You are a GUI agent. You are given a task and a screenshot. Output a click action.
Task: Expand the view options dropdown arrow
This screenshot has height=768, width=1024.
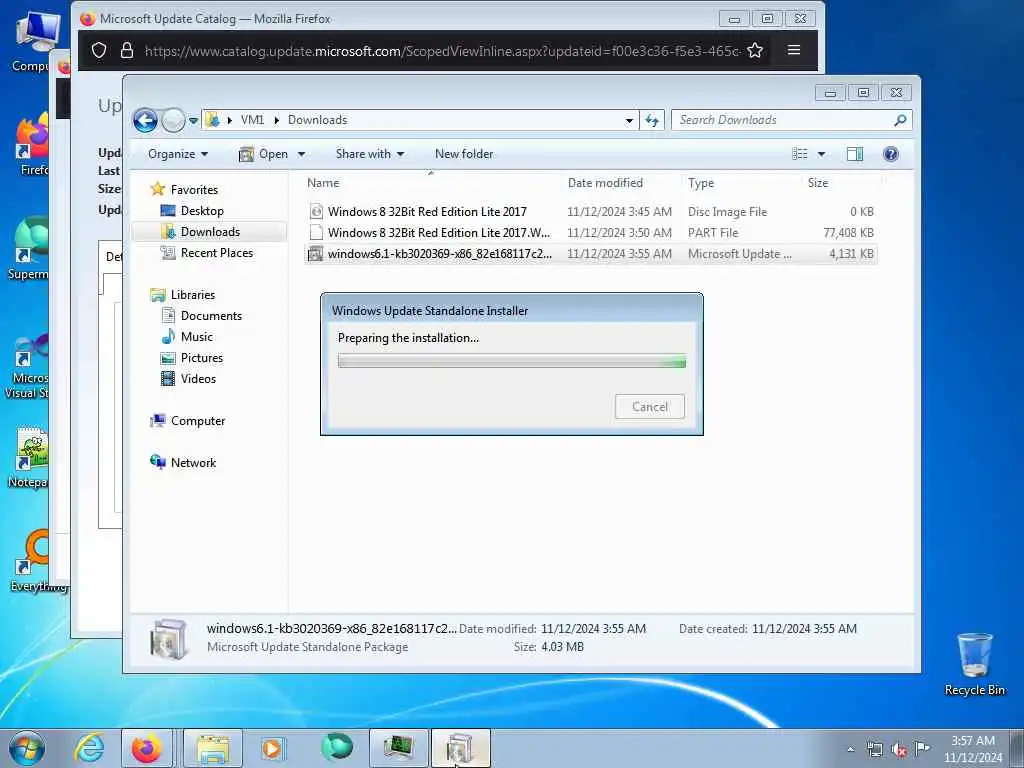point(822,155)
